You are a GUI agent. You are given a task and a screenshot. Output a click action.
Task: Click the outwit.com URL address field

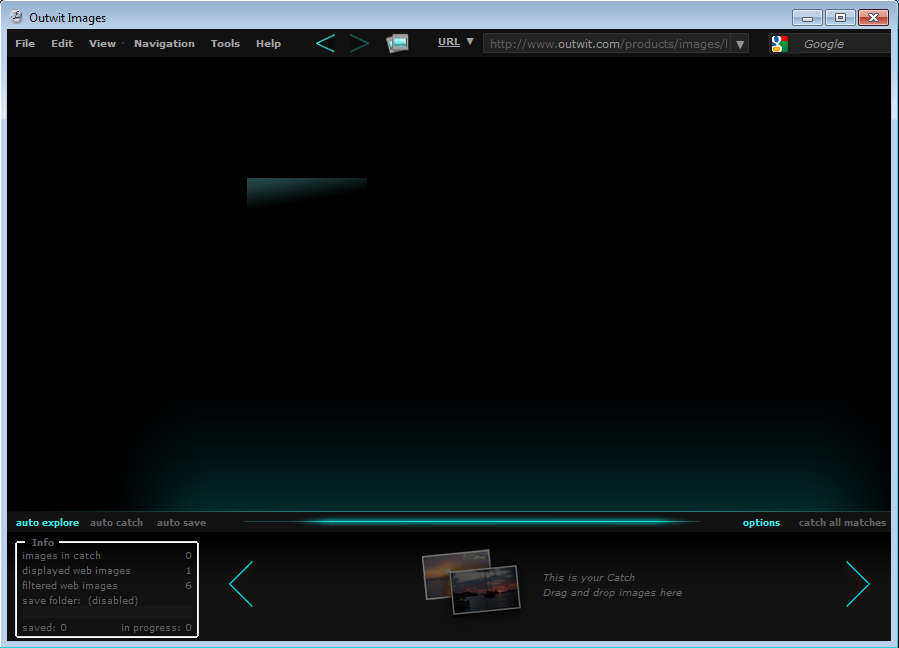point(606,44)
